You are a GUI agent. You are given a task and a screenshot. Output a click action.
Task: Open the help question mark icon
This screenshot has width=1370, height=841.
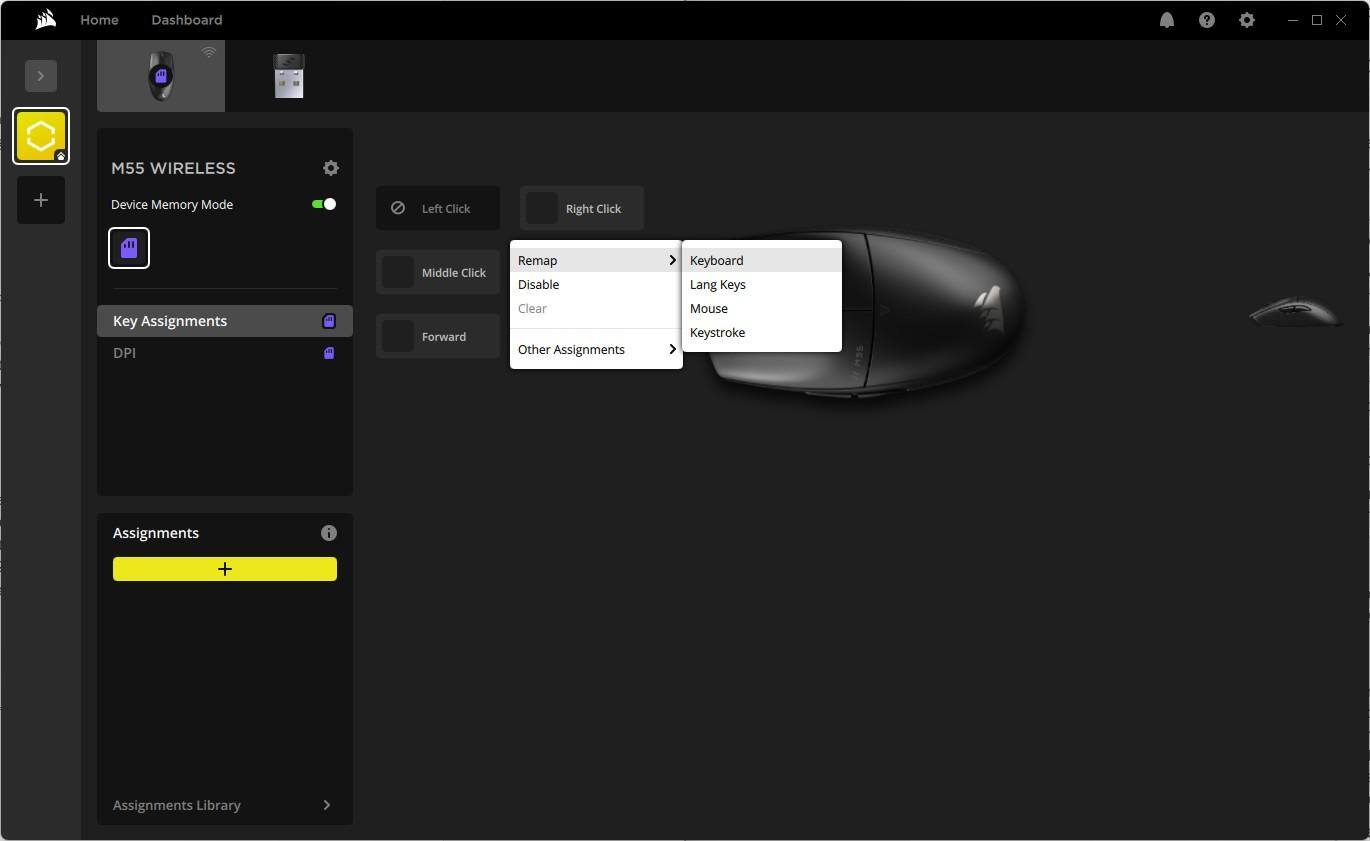[1206, 20]
